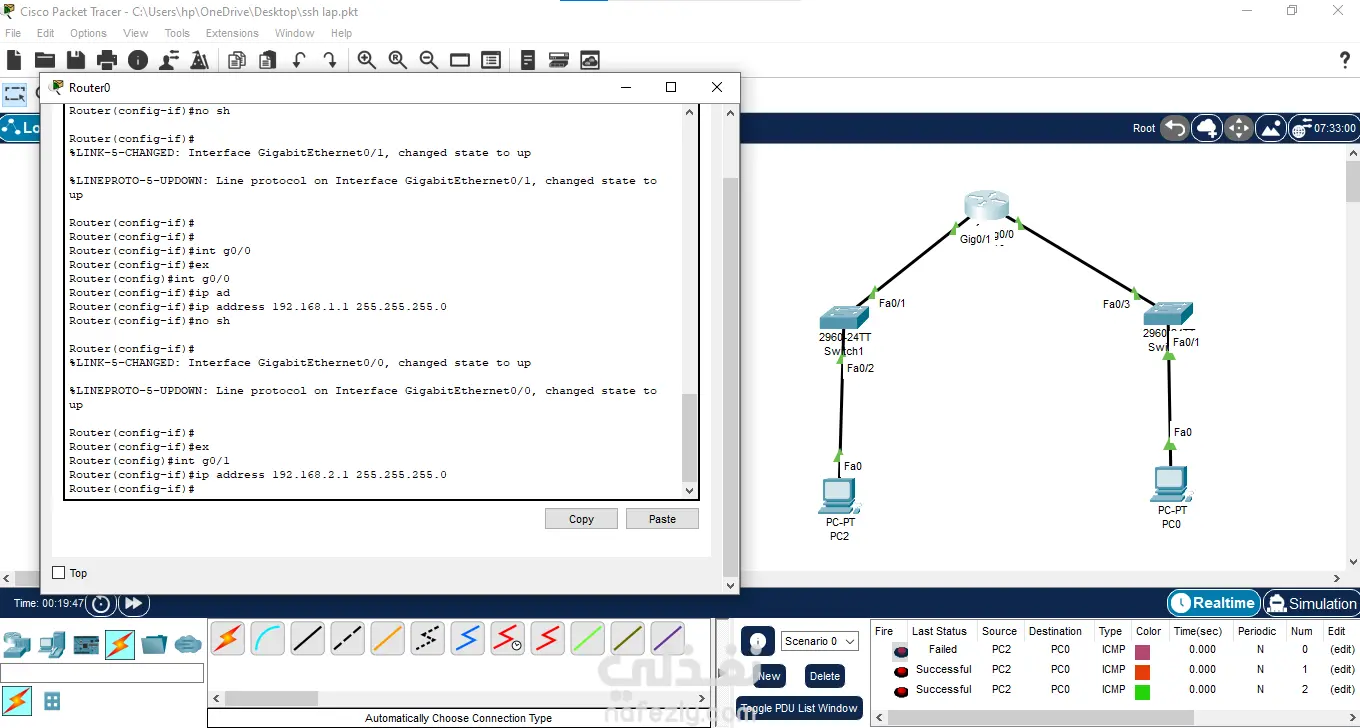Choose the Components category
The width and height of the screenshot is (1360, 728).
(x=86, y=645)
